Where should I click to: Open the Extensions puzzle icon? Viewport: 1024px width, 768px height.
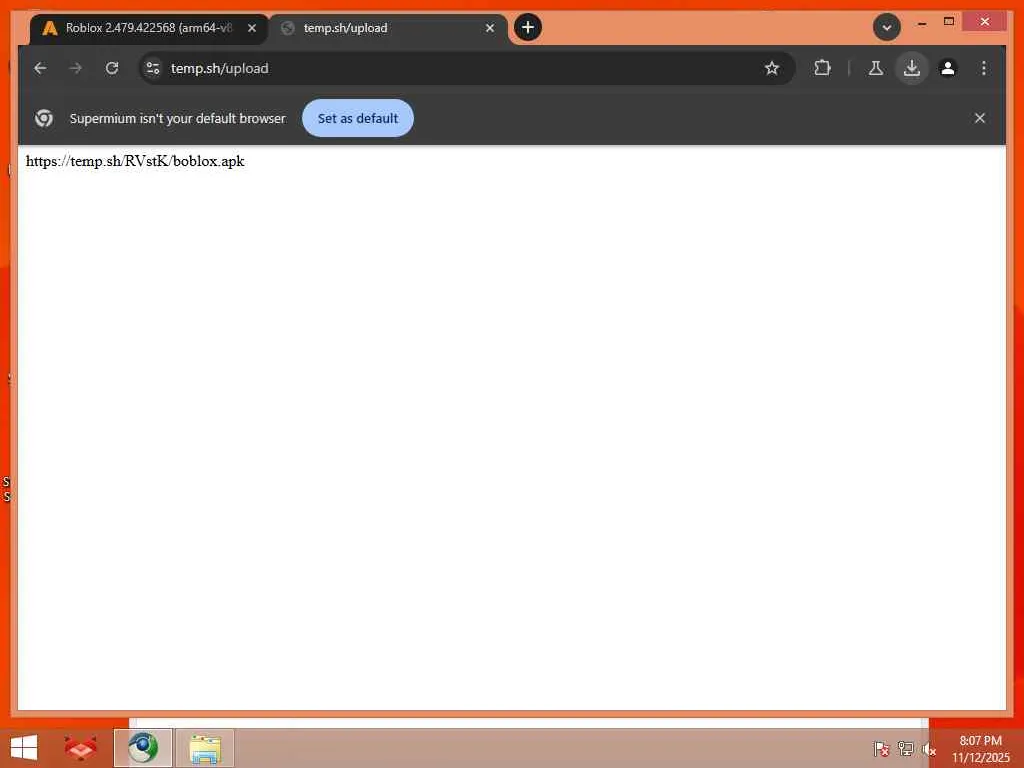click(822, 68)
